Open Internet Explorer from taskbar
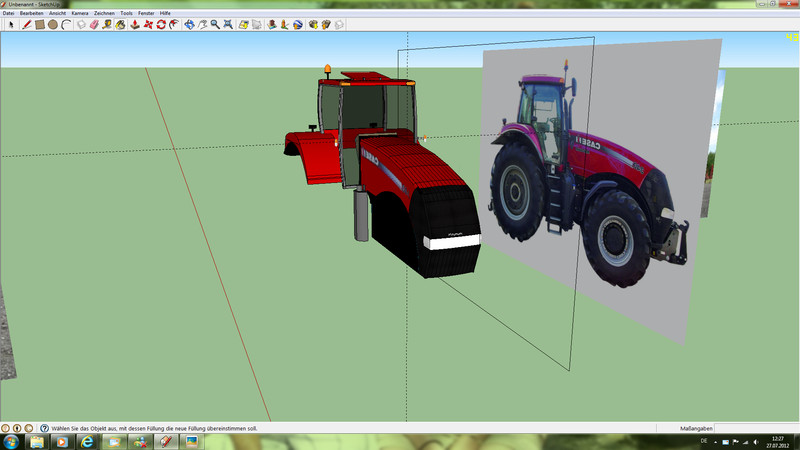 [x=88, y=442]
